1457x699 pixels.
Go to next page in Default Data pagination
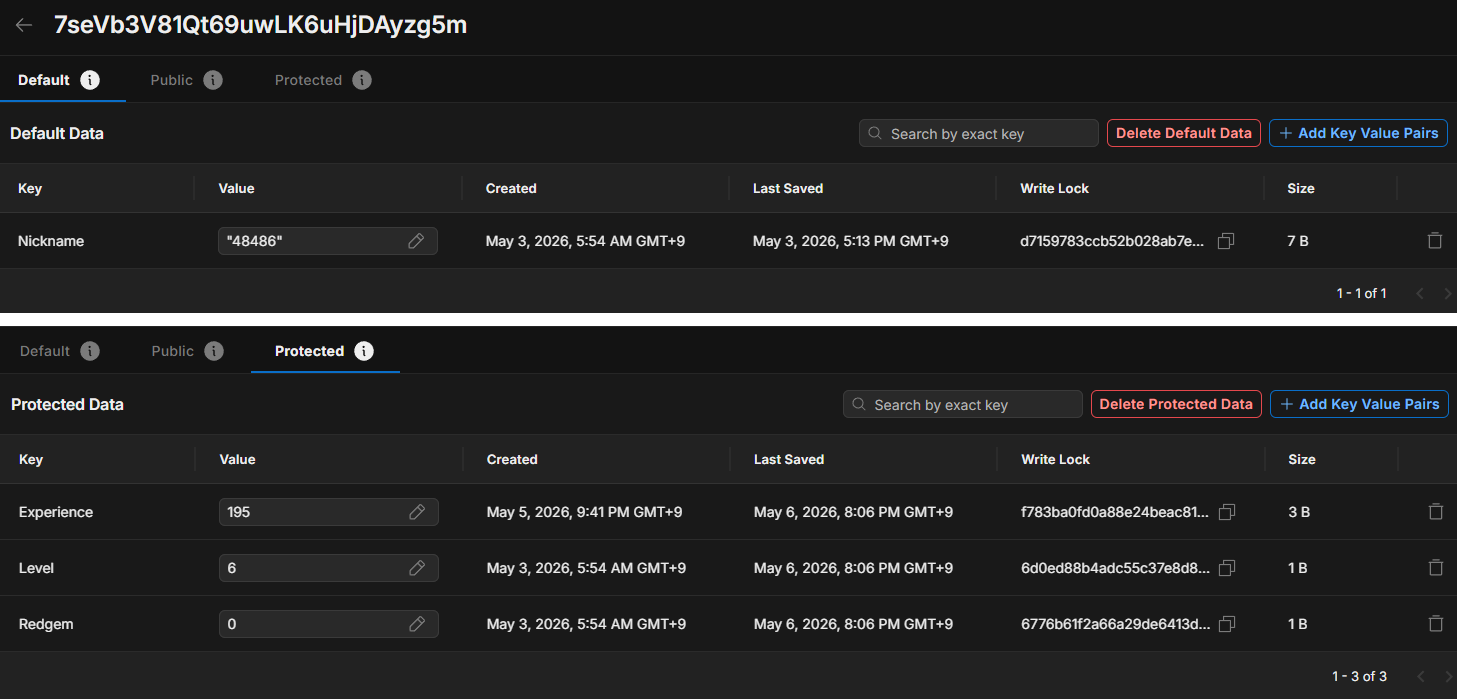[1447, 293]
